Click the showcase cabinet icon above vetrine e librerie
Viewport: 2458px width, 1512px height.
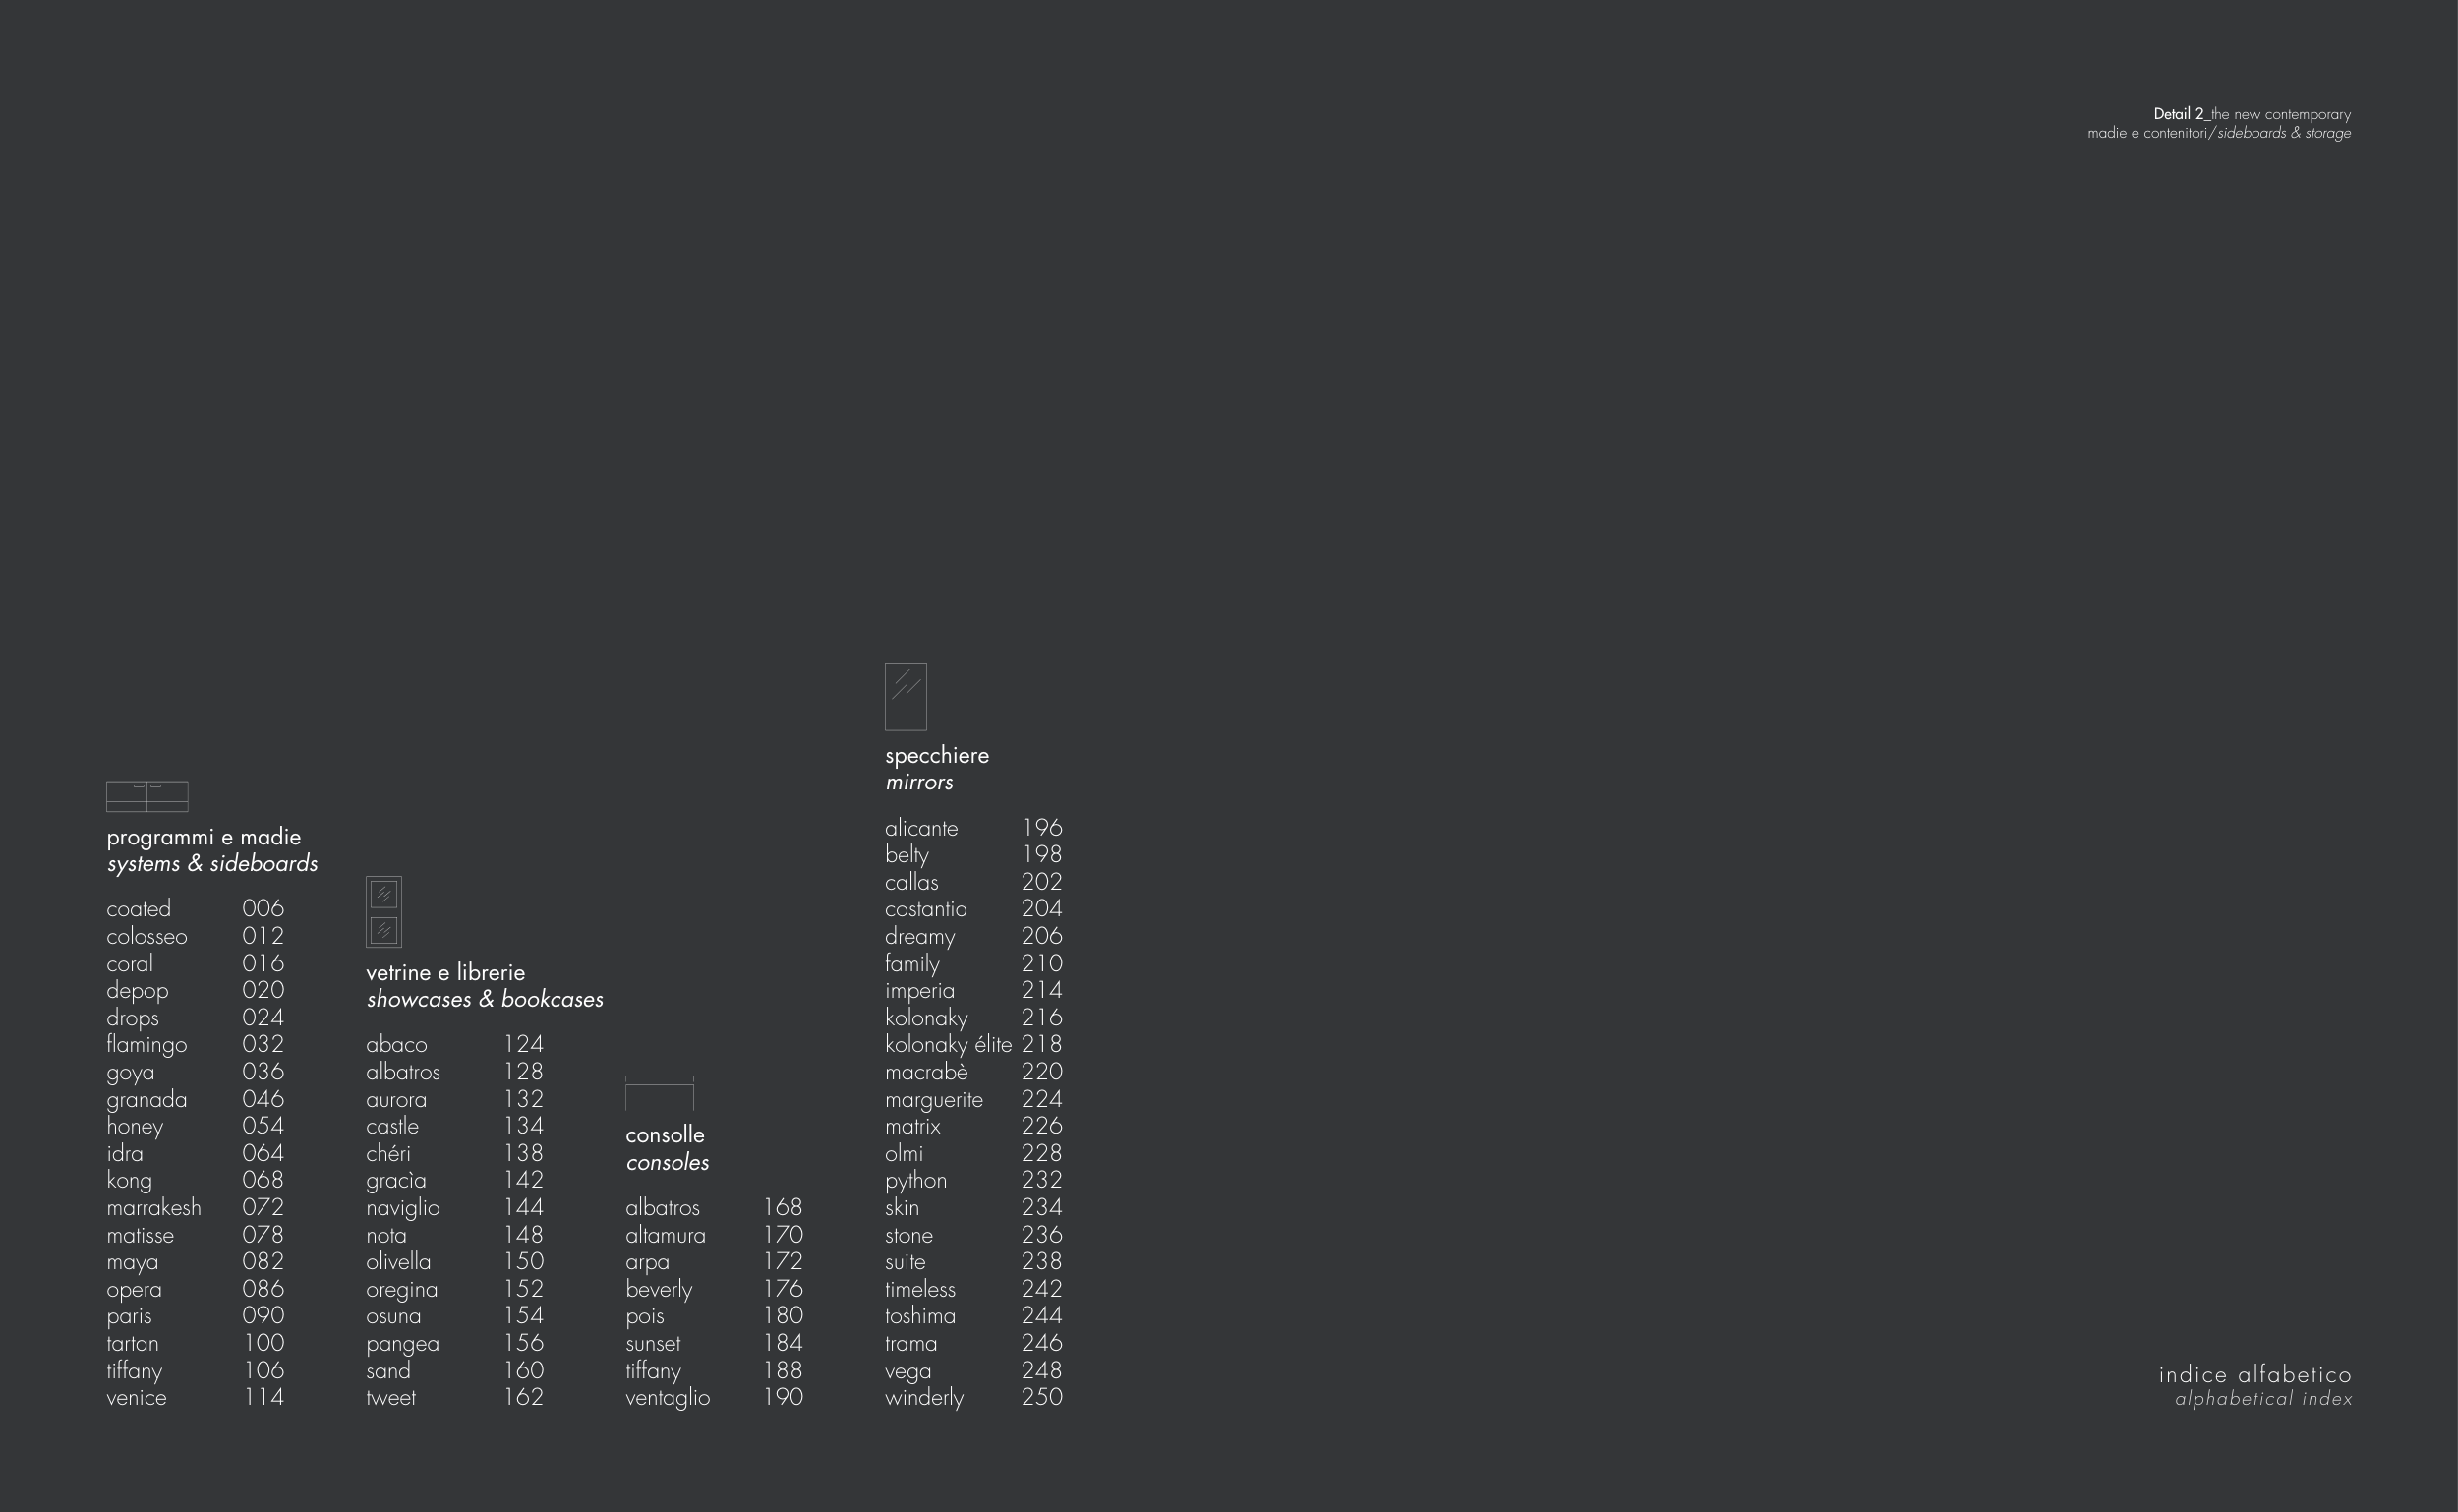(x=384, y=912)
